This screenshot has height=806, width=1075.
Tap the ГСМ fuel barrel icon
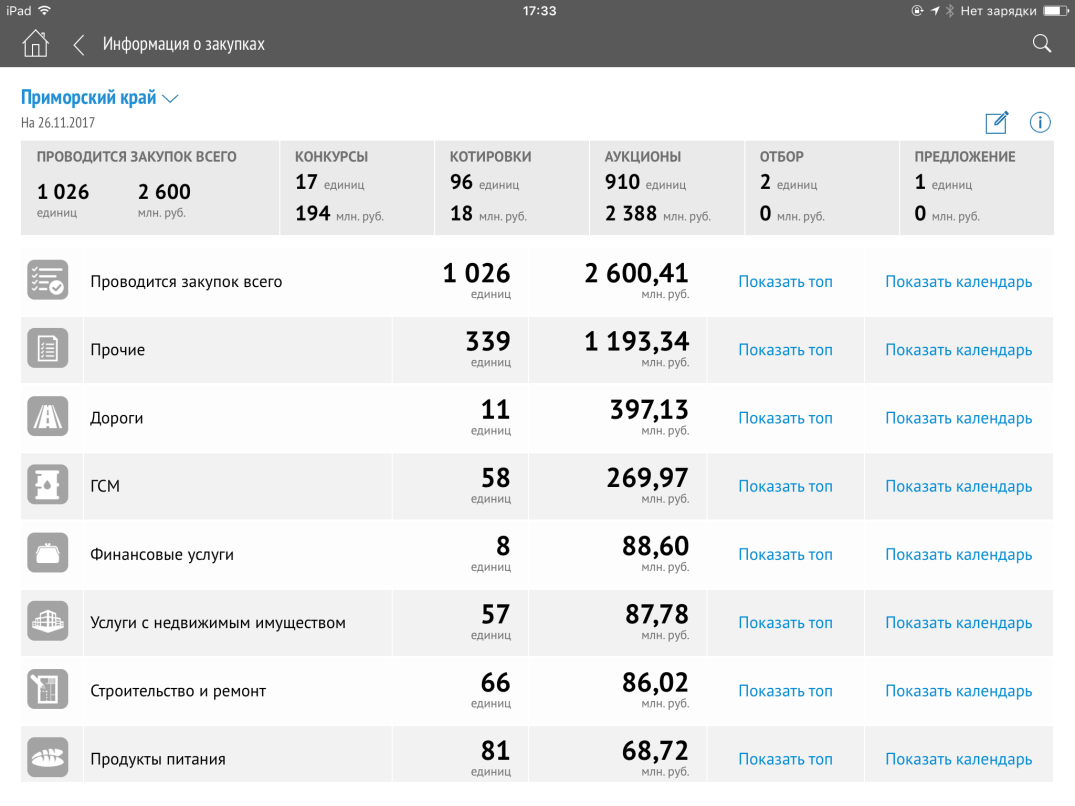pyautogui.click(x=47, y=486)
